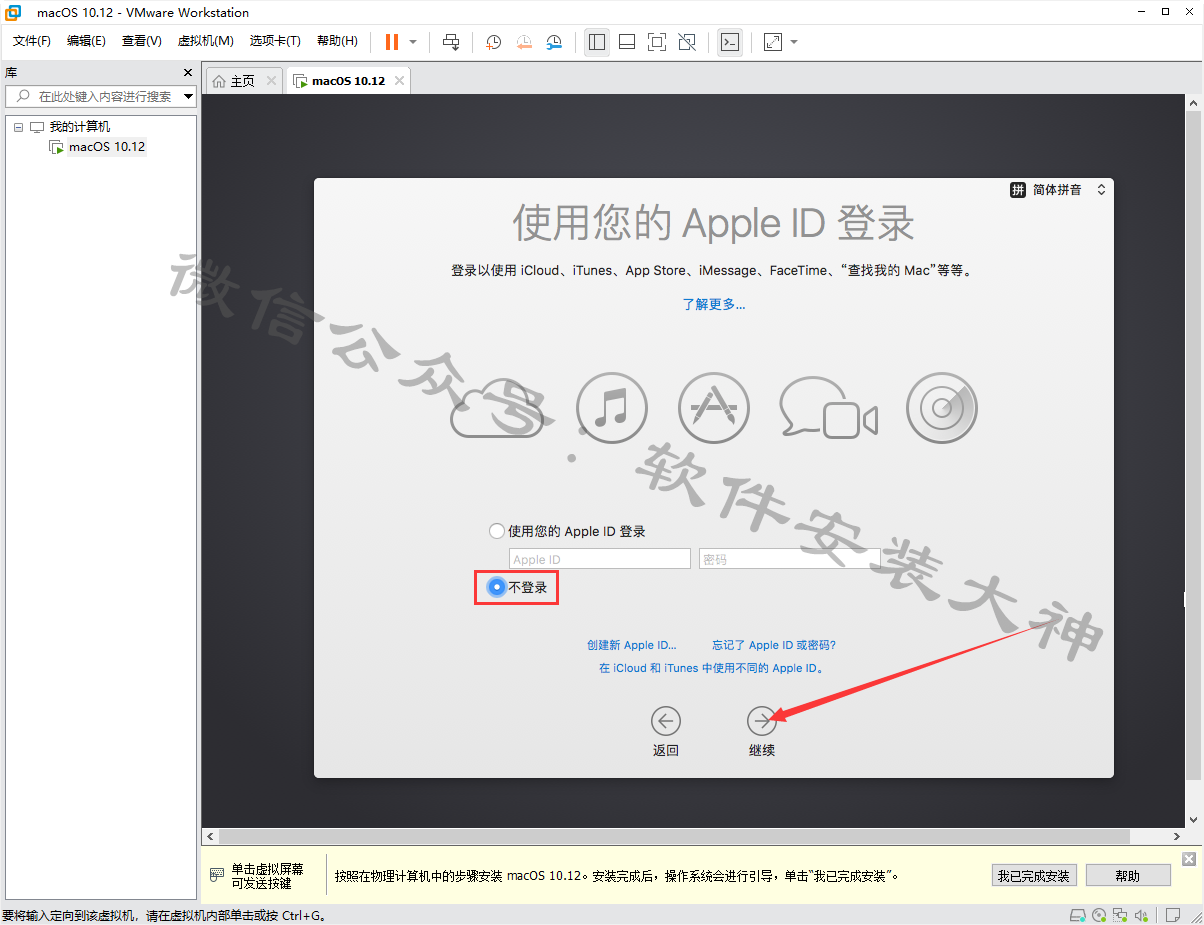This screenshot has width=1204, height=925.
Task: Click the send Ctrl+Alt+Del toolbar icon
Action: 451,42
